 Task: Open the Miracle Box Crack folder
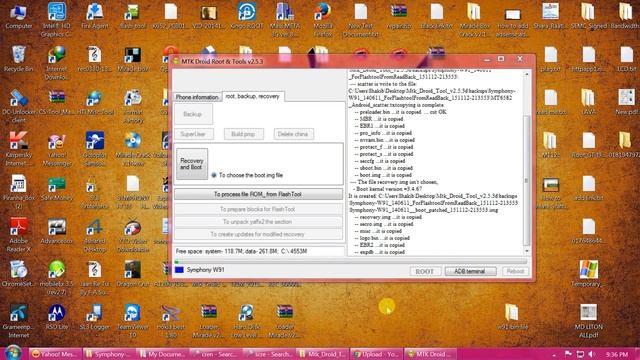(x=473, y=20)
